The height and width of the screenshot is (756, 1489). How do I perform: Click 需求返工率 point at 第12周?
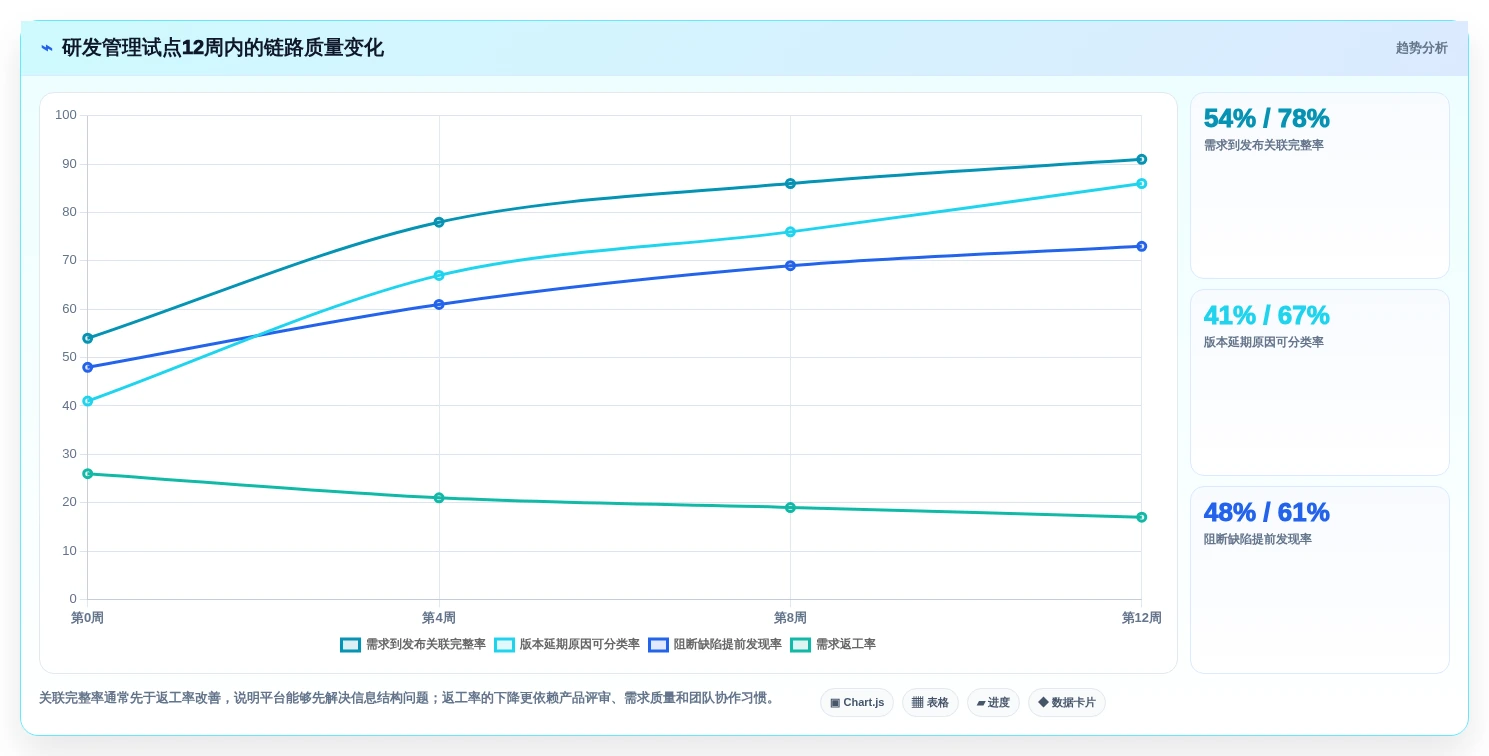(x=1141, y=517)
